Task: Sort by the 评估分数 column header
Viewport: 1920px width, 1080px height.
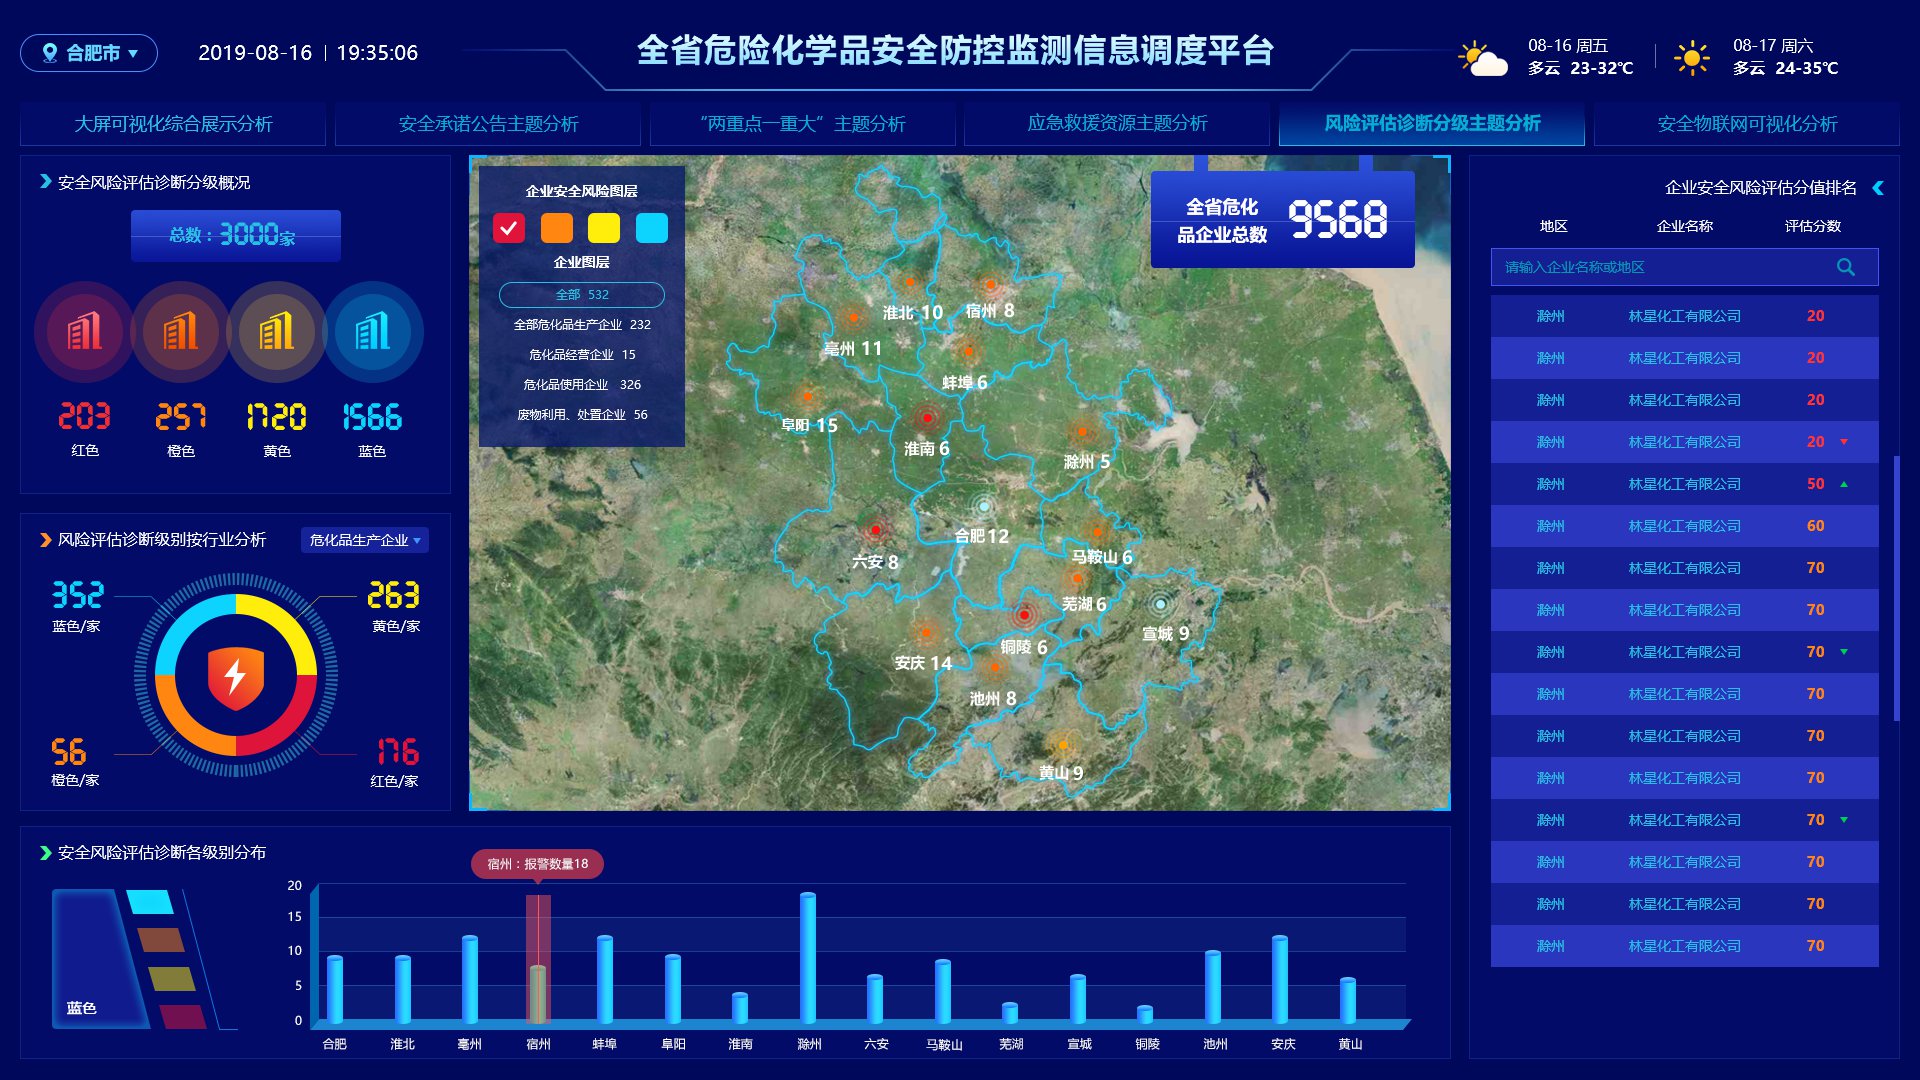Action: pyautogui.click(x=1813, y=226)
